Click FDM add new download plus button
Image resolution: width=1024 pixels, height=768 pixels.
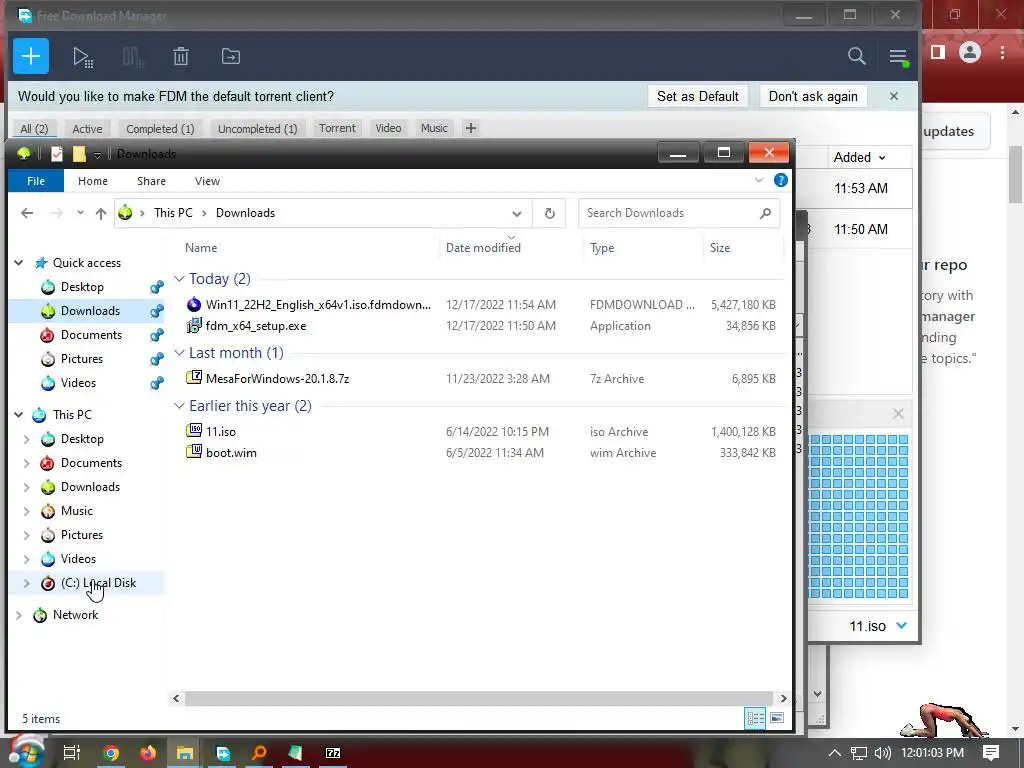click(x=31, y=56)
